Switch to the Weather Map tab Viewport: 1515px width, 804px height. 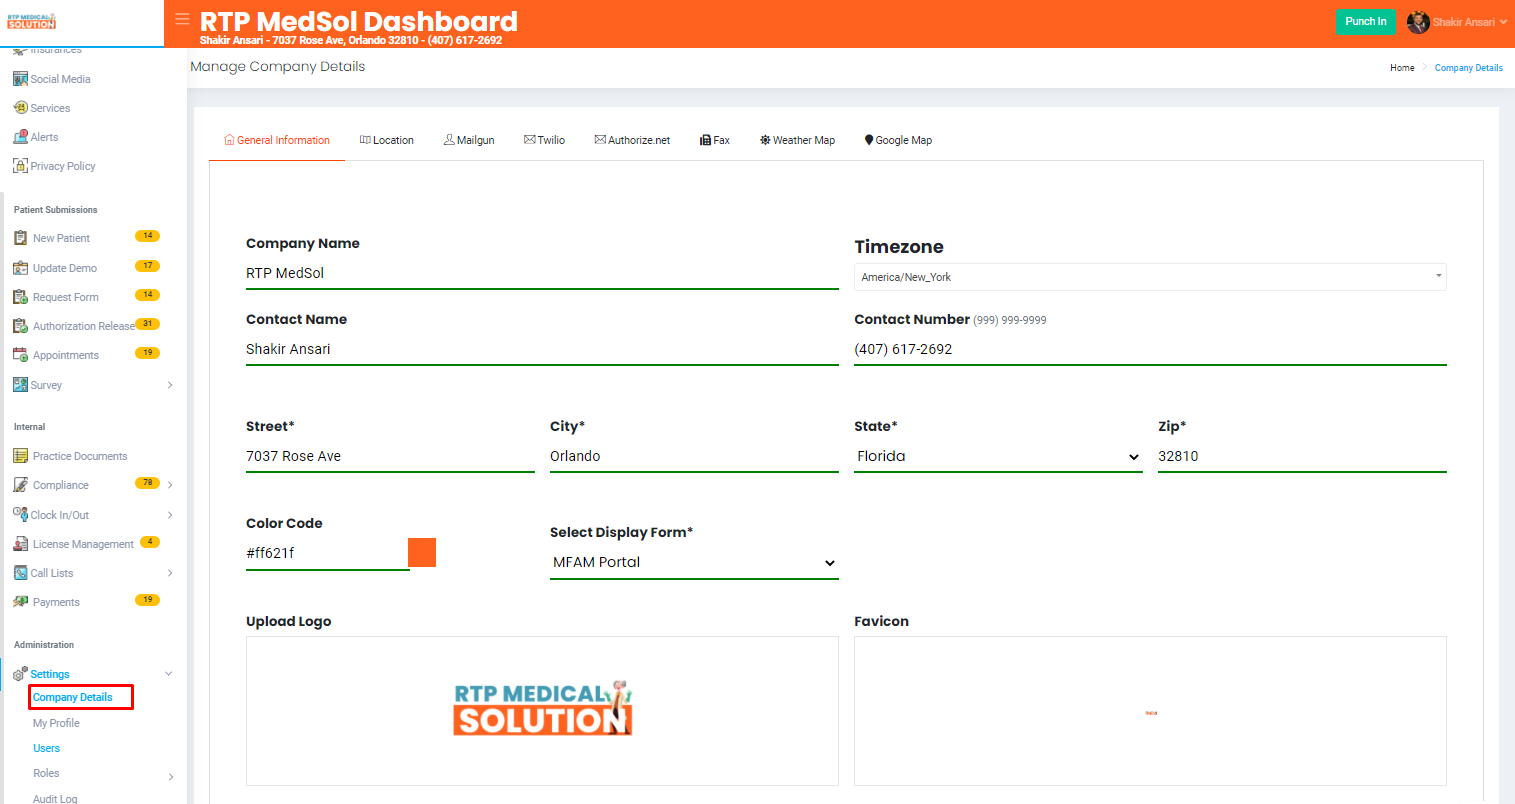pos(797,140)
